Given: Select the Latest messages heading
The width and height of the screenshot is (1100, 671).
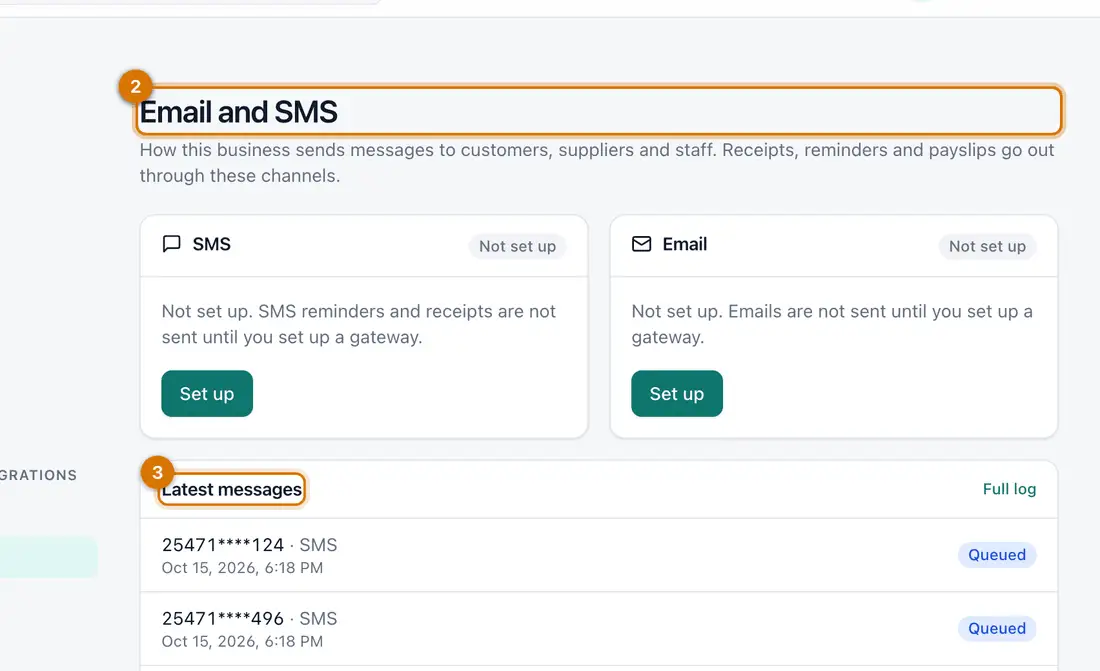Looking at the screenshot, I should (232, 489).
